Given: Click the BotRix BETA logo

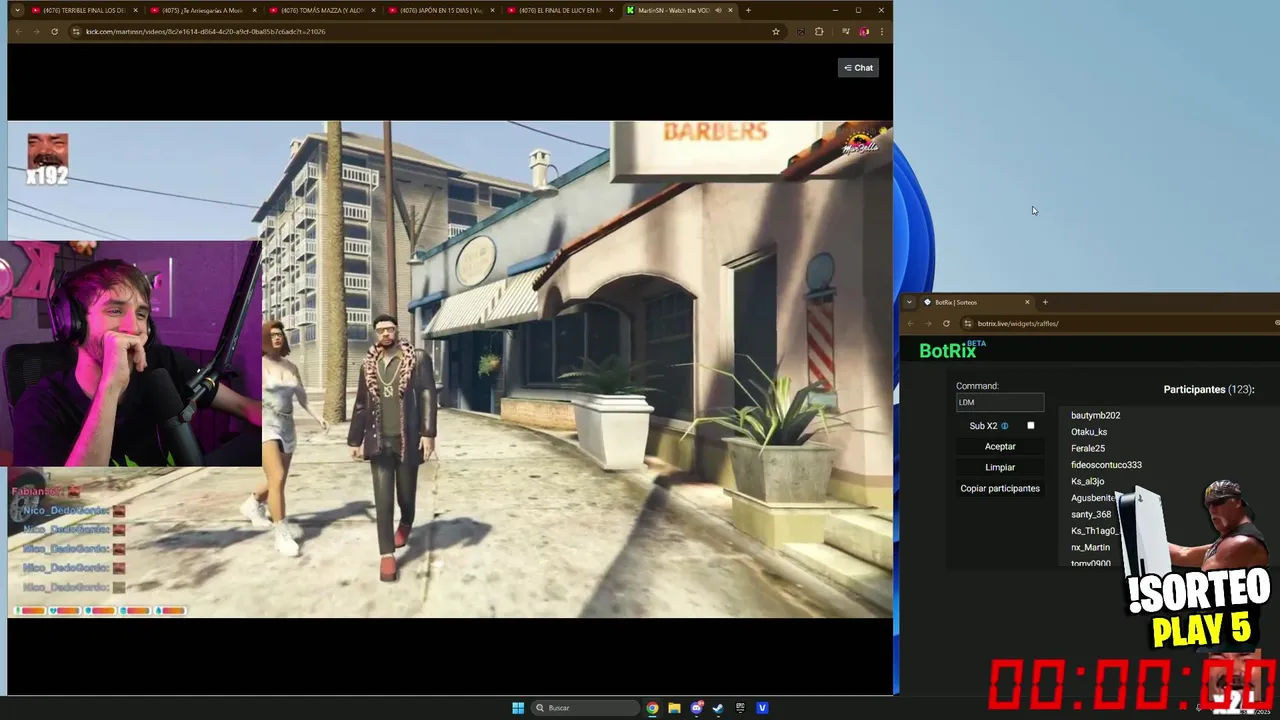Looking at the screenshot, I should click(x=952, y=350).
